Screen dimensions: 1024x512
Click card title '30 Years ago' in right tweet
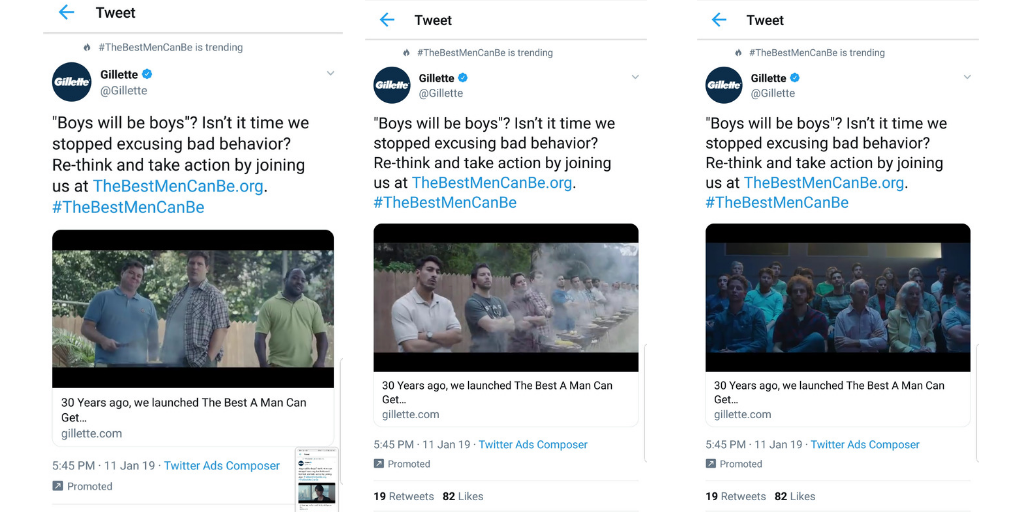[x=829, y=392]
